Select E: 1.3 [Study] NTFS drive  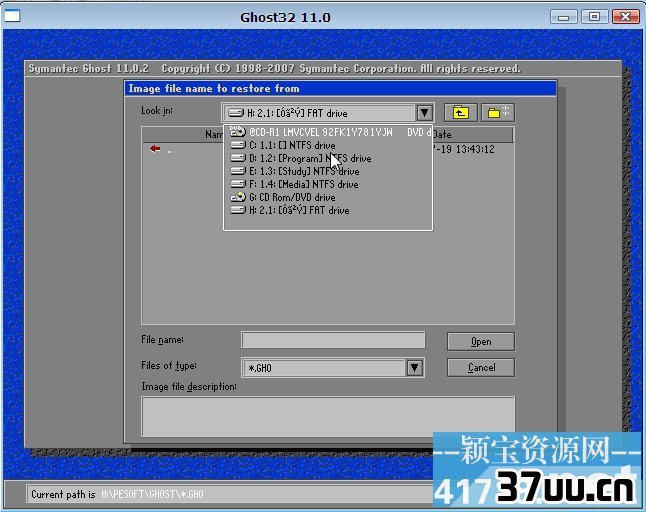pyautogui.click(x=328, y=171)
